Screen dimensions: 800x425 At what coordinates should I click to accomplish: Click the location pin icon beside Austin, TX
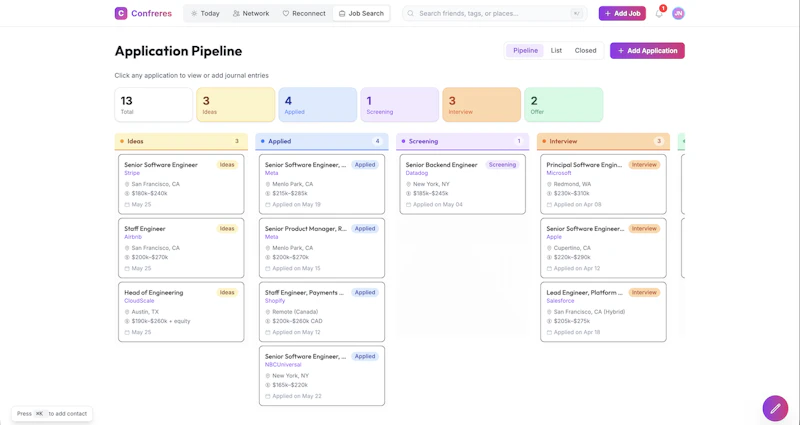click(127, 312)
